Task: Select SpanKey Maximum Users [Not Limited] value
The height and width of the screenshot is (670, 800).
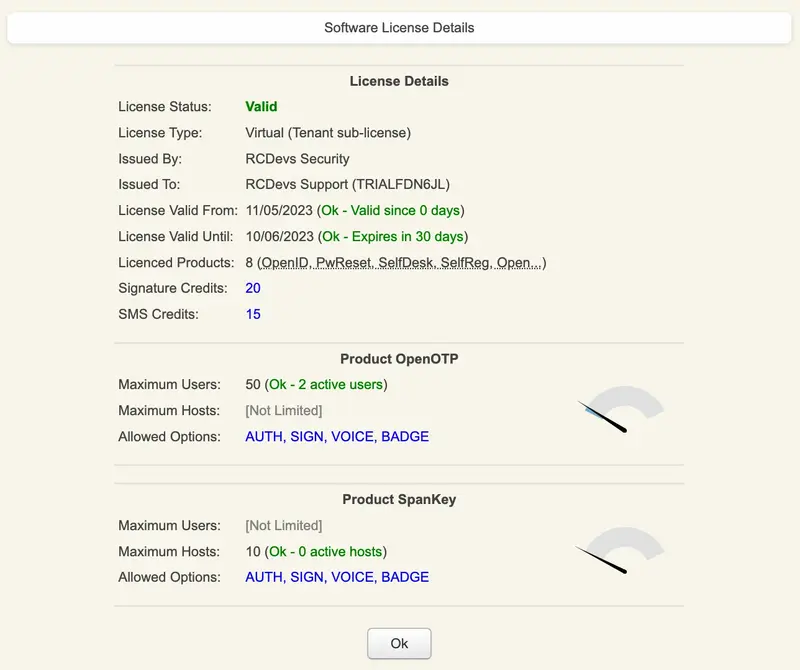Action: point(284,526)
